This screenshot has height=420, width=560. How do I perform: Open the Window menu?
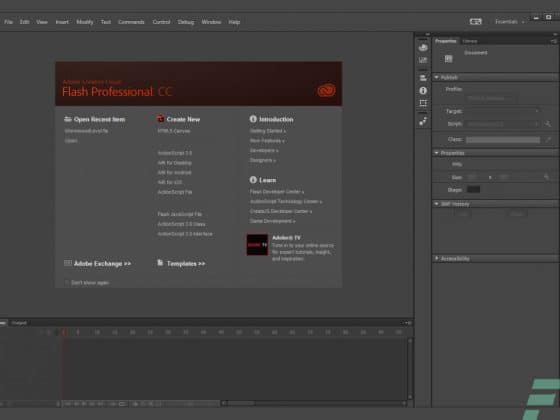click(211, 22)
